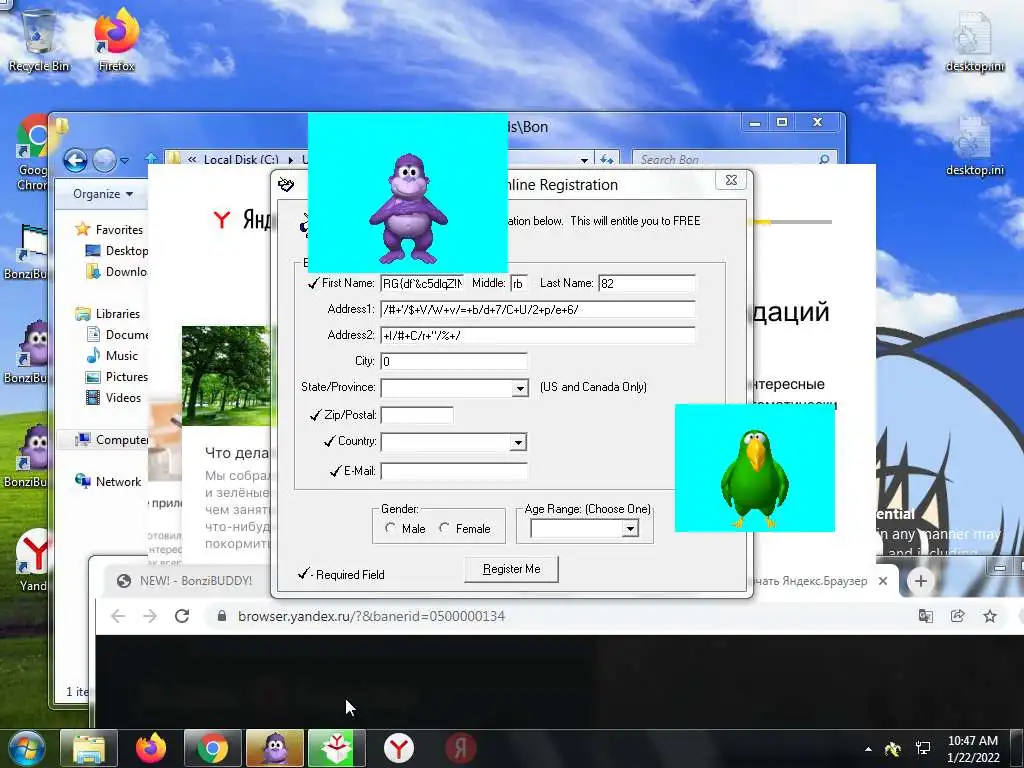Click the green installer icon on the taskbar
1024x768 pixels.
[x=337, y=748]
